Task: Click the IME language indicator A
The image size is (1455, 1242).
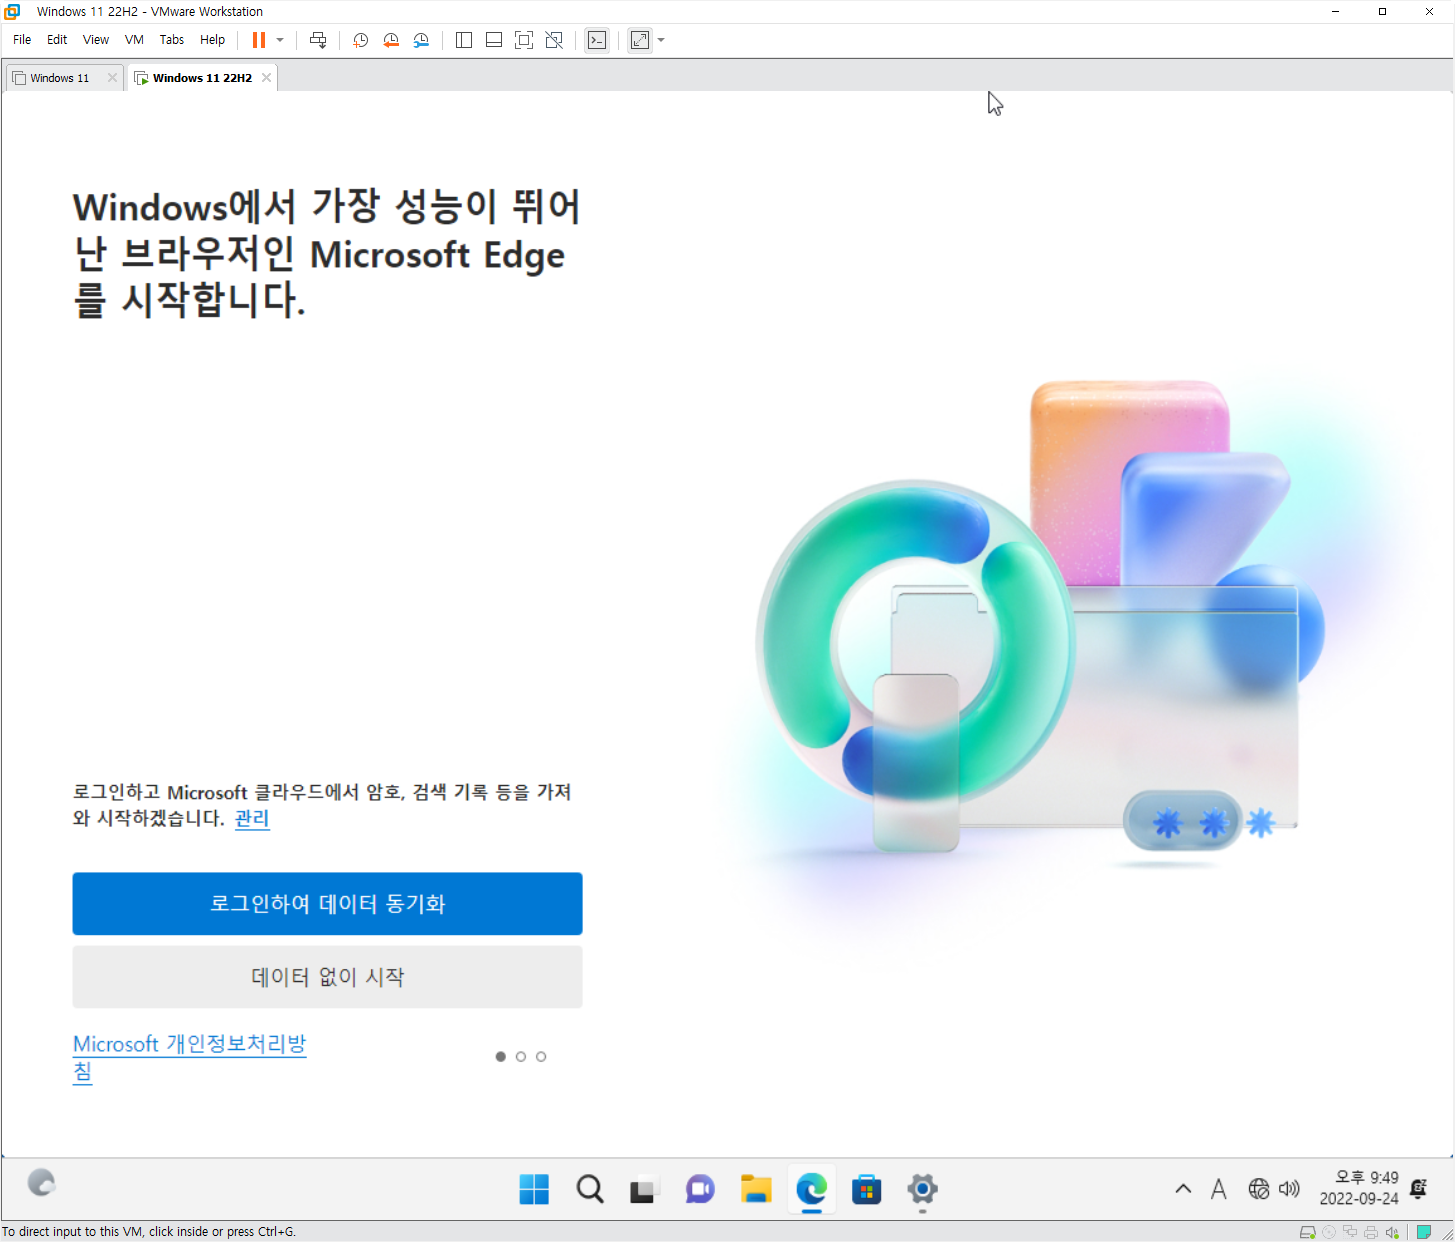Action: point(1218,1189)
